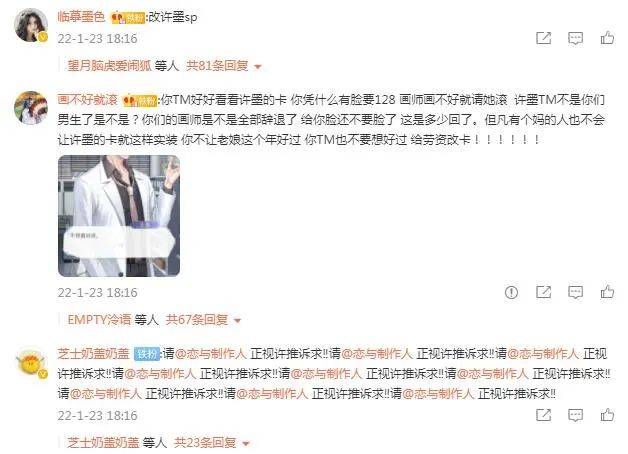The image size is (628, 454).
Task: Report the 画不好就滚 comment via warning icon
Action: pyautogui.click(x=511, y=292)
